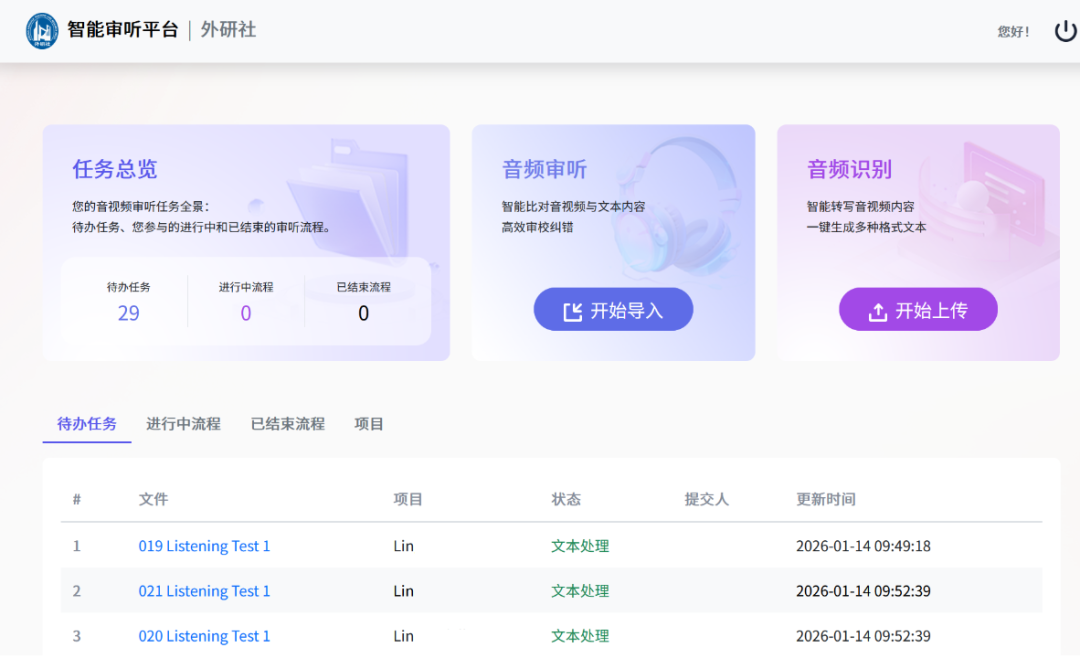Click the platform logo icon at top-left
This screenshot has height=658, width=1080.
tap(42, 31)
